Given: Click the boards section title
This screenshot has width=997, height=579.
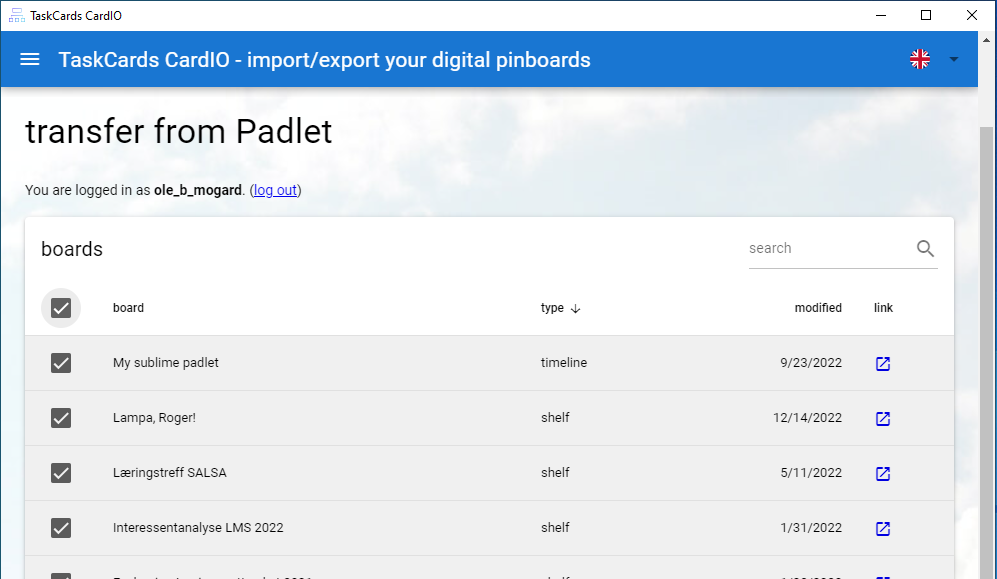Looking at the screenshot, I should coord(72,249).
